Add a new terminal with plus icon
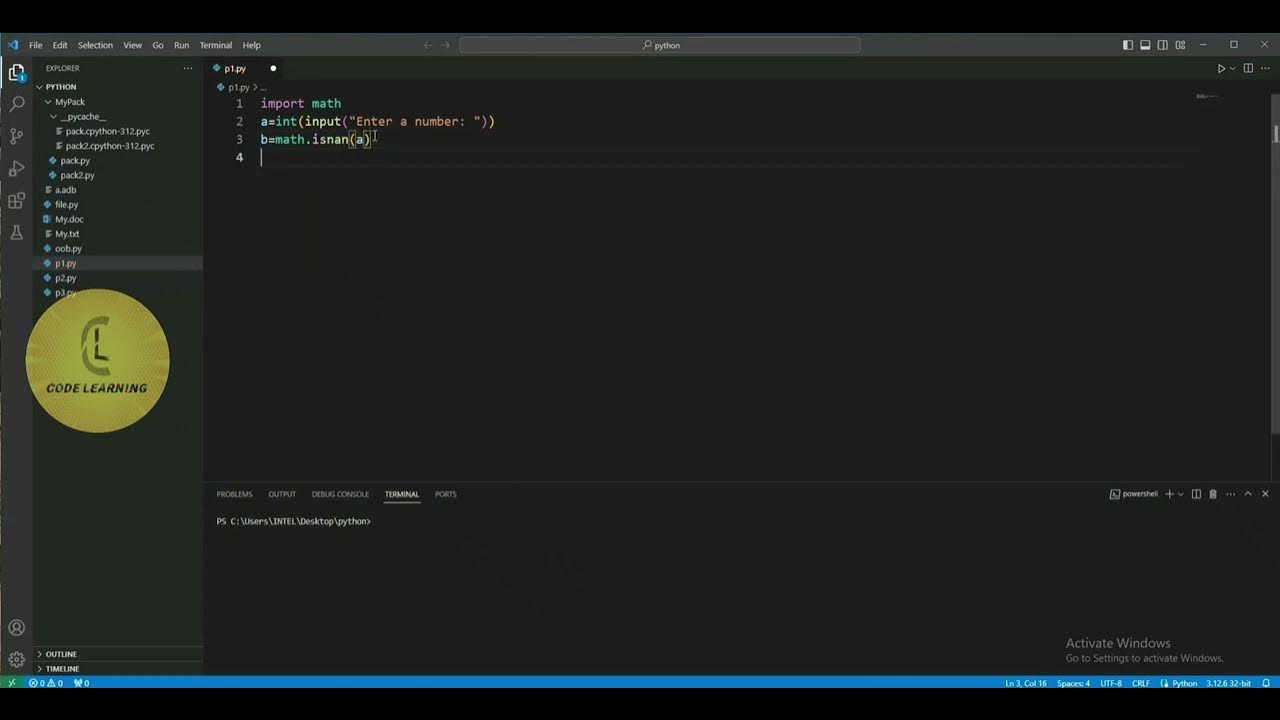1280x720 pixels. 1169,494
